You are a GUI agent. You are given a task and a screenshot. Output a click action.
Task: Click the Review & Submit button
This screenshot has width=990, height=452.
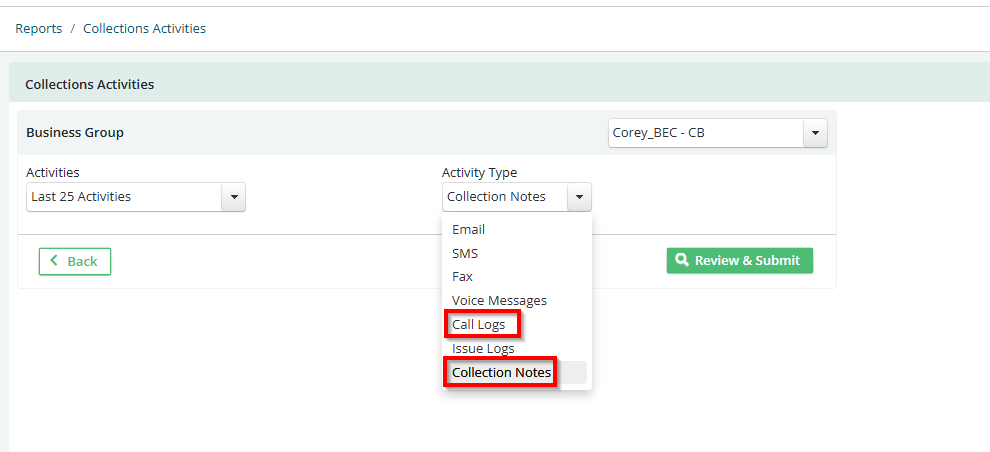pos(740,260)
